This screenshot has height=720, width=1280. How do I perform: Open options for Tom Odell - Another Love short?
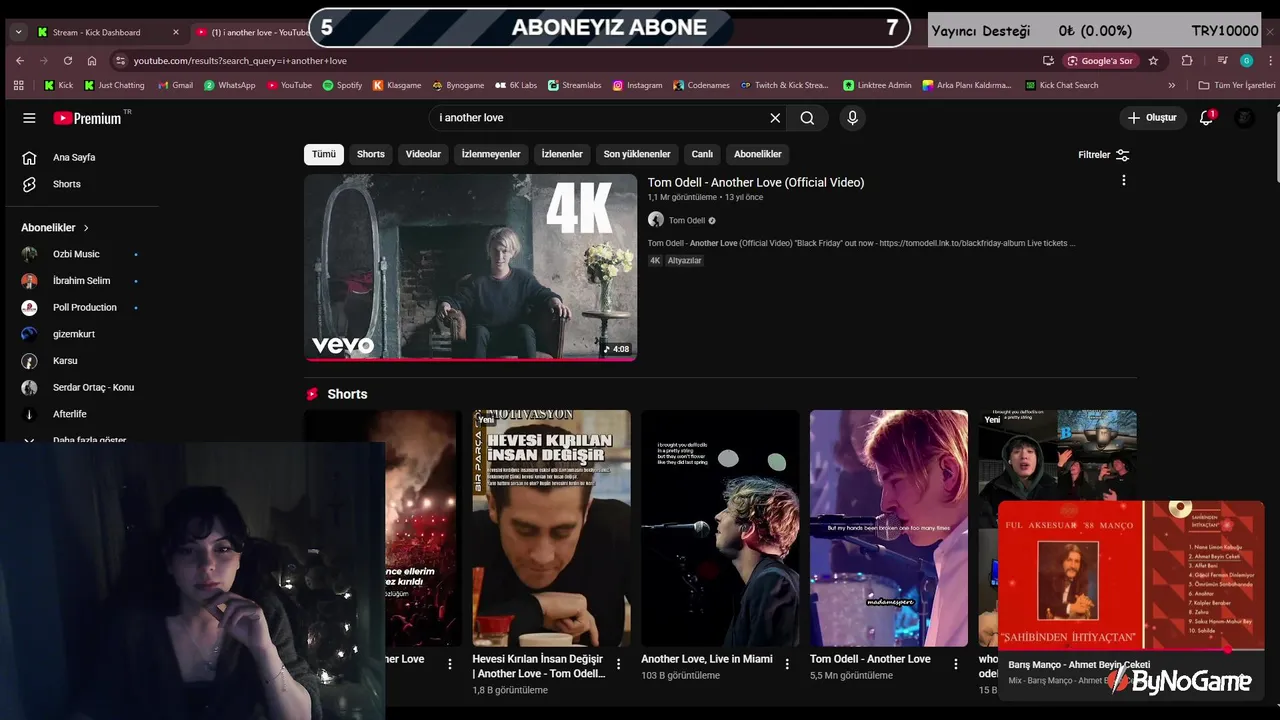(955, 664)
